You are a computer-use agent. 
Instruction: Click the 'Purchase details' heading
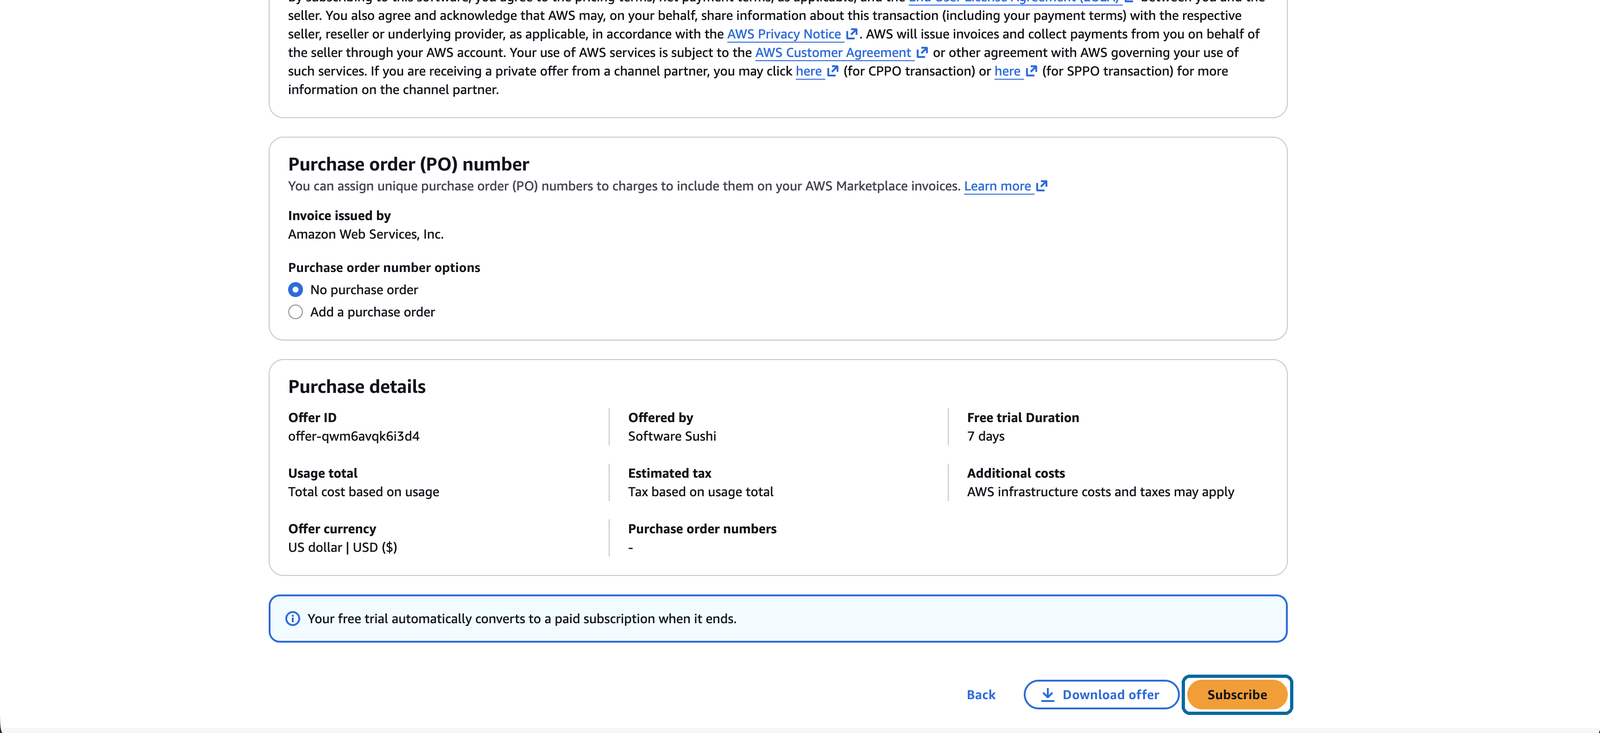(357, 387)
